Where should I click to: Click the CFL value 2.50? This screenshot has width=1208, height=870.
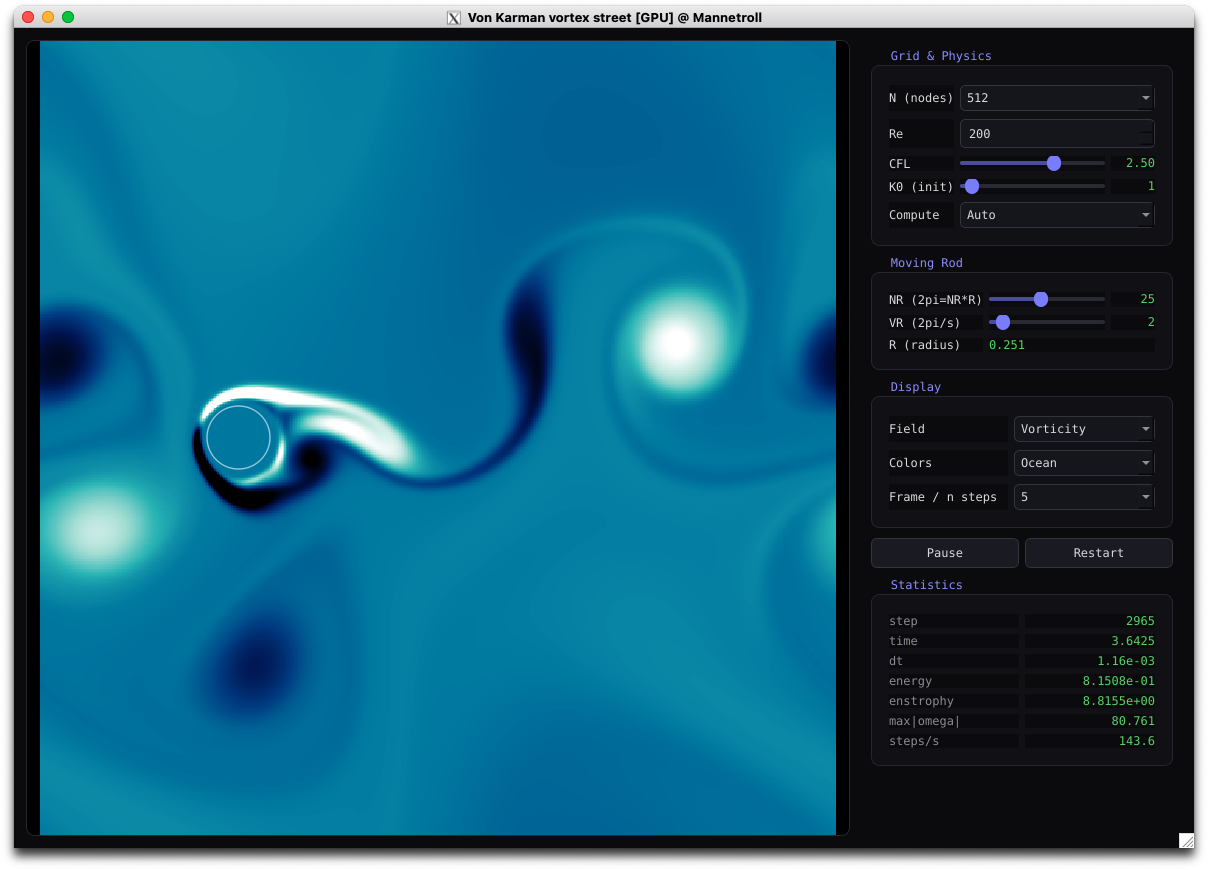[x=1140, y=163]
